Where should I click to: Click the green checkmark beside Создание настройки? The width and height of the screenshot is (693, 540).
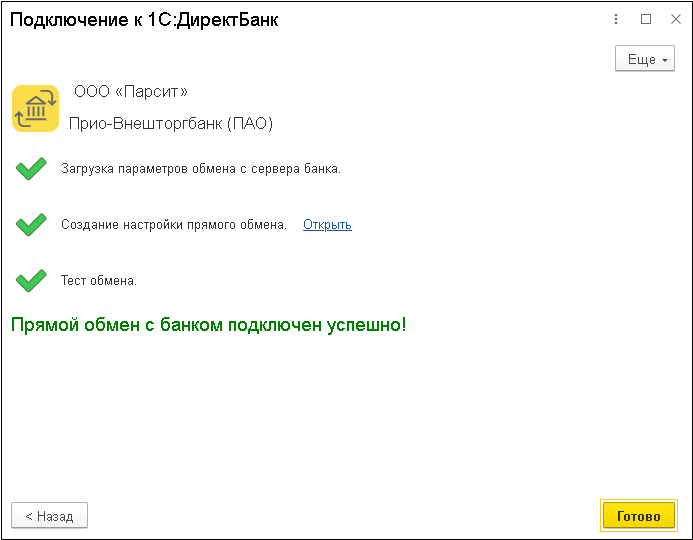coord(31,224)
